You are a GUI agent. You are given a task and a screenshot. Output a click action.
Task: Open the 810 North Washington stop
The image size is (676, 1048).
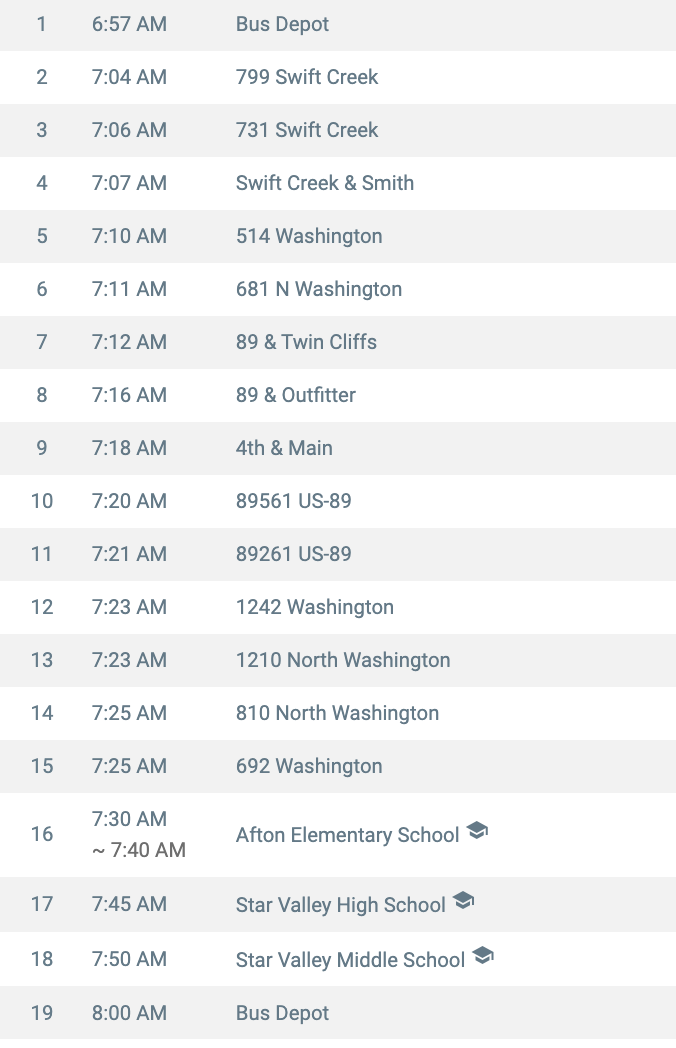(337, 713)
